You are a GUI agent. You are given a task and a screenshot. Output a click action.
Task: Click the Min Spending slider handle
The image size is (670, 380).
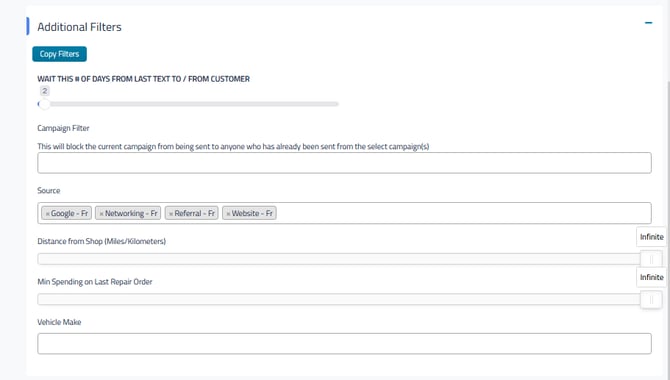(x=651, y=300)
